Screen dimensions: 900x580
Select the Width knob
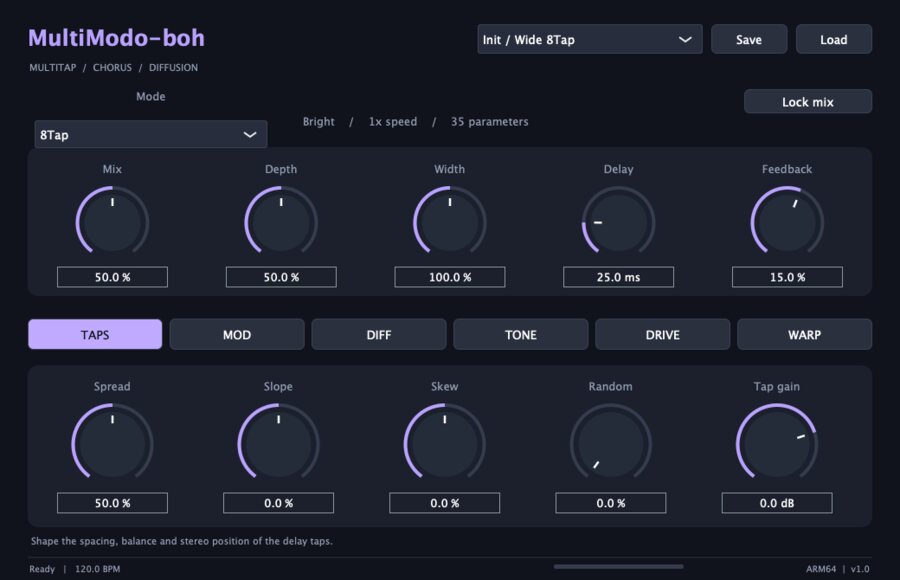coord(450,221)
